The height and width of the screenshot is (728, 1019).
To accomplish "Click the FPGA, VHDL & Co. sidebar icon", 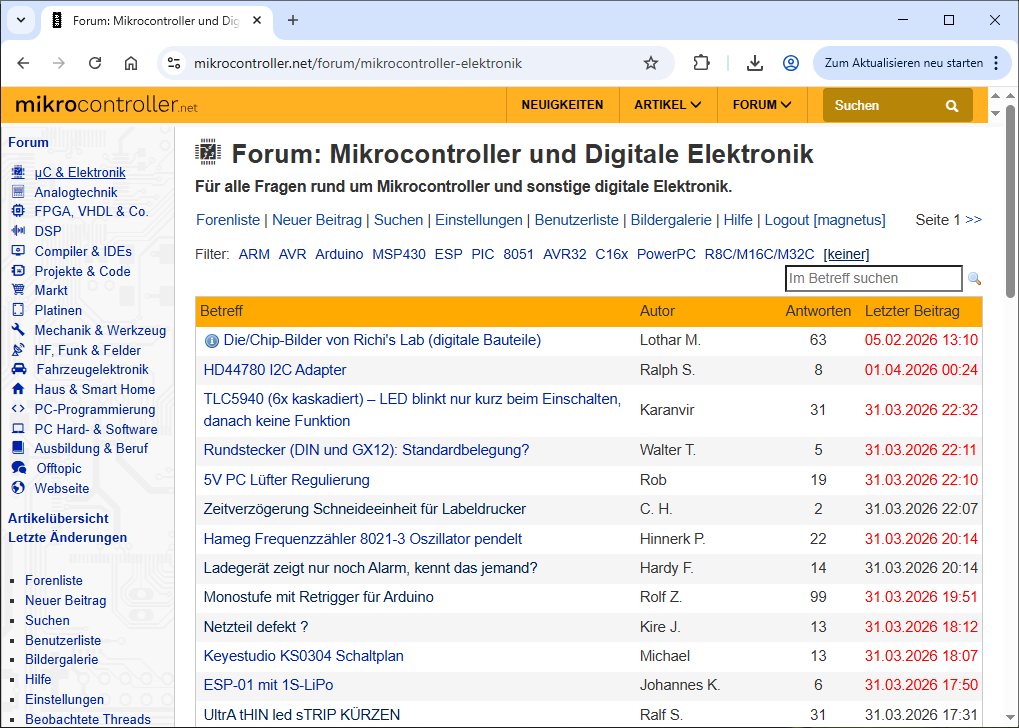I will point(17,211).
